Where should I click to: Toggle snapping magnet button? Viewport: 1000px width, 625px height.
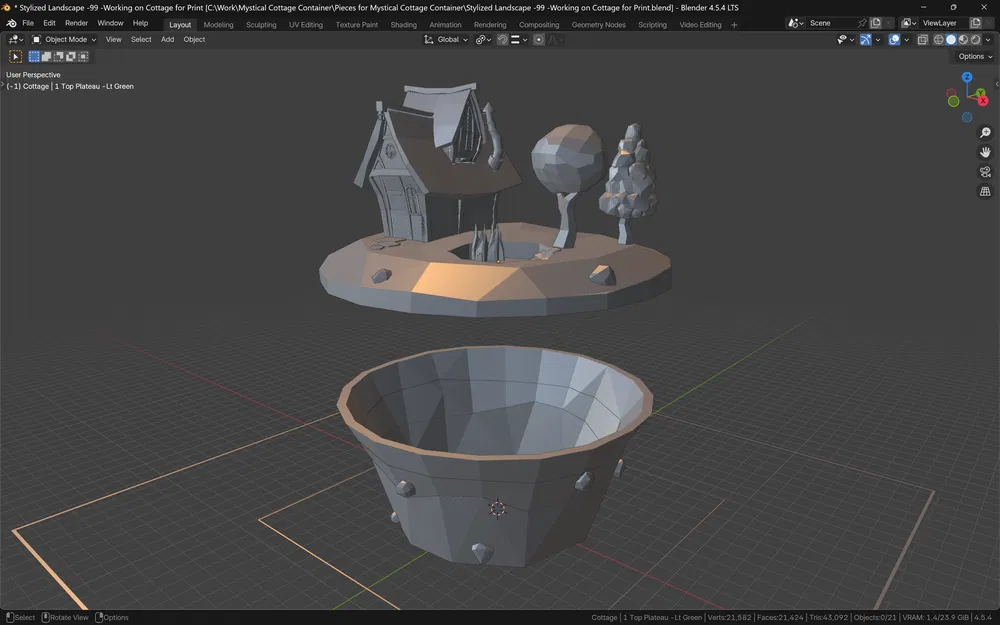(503, 40)
